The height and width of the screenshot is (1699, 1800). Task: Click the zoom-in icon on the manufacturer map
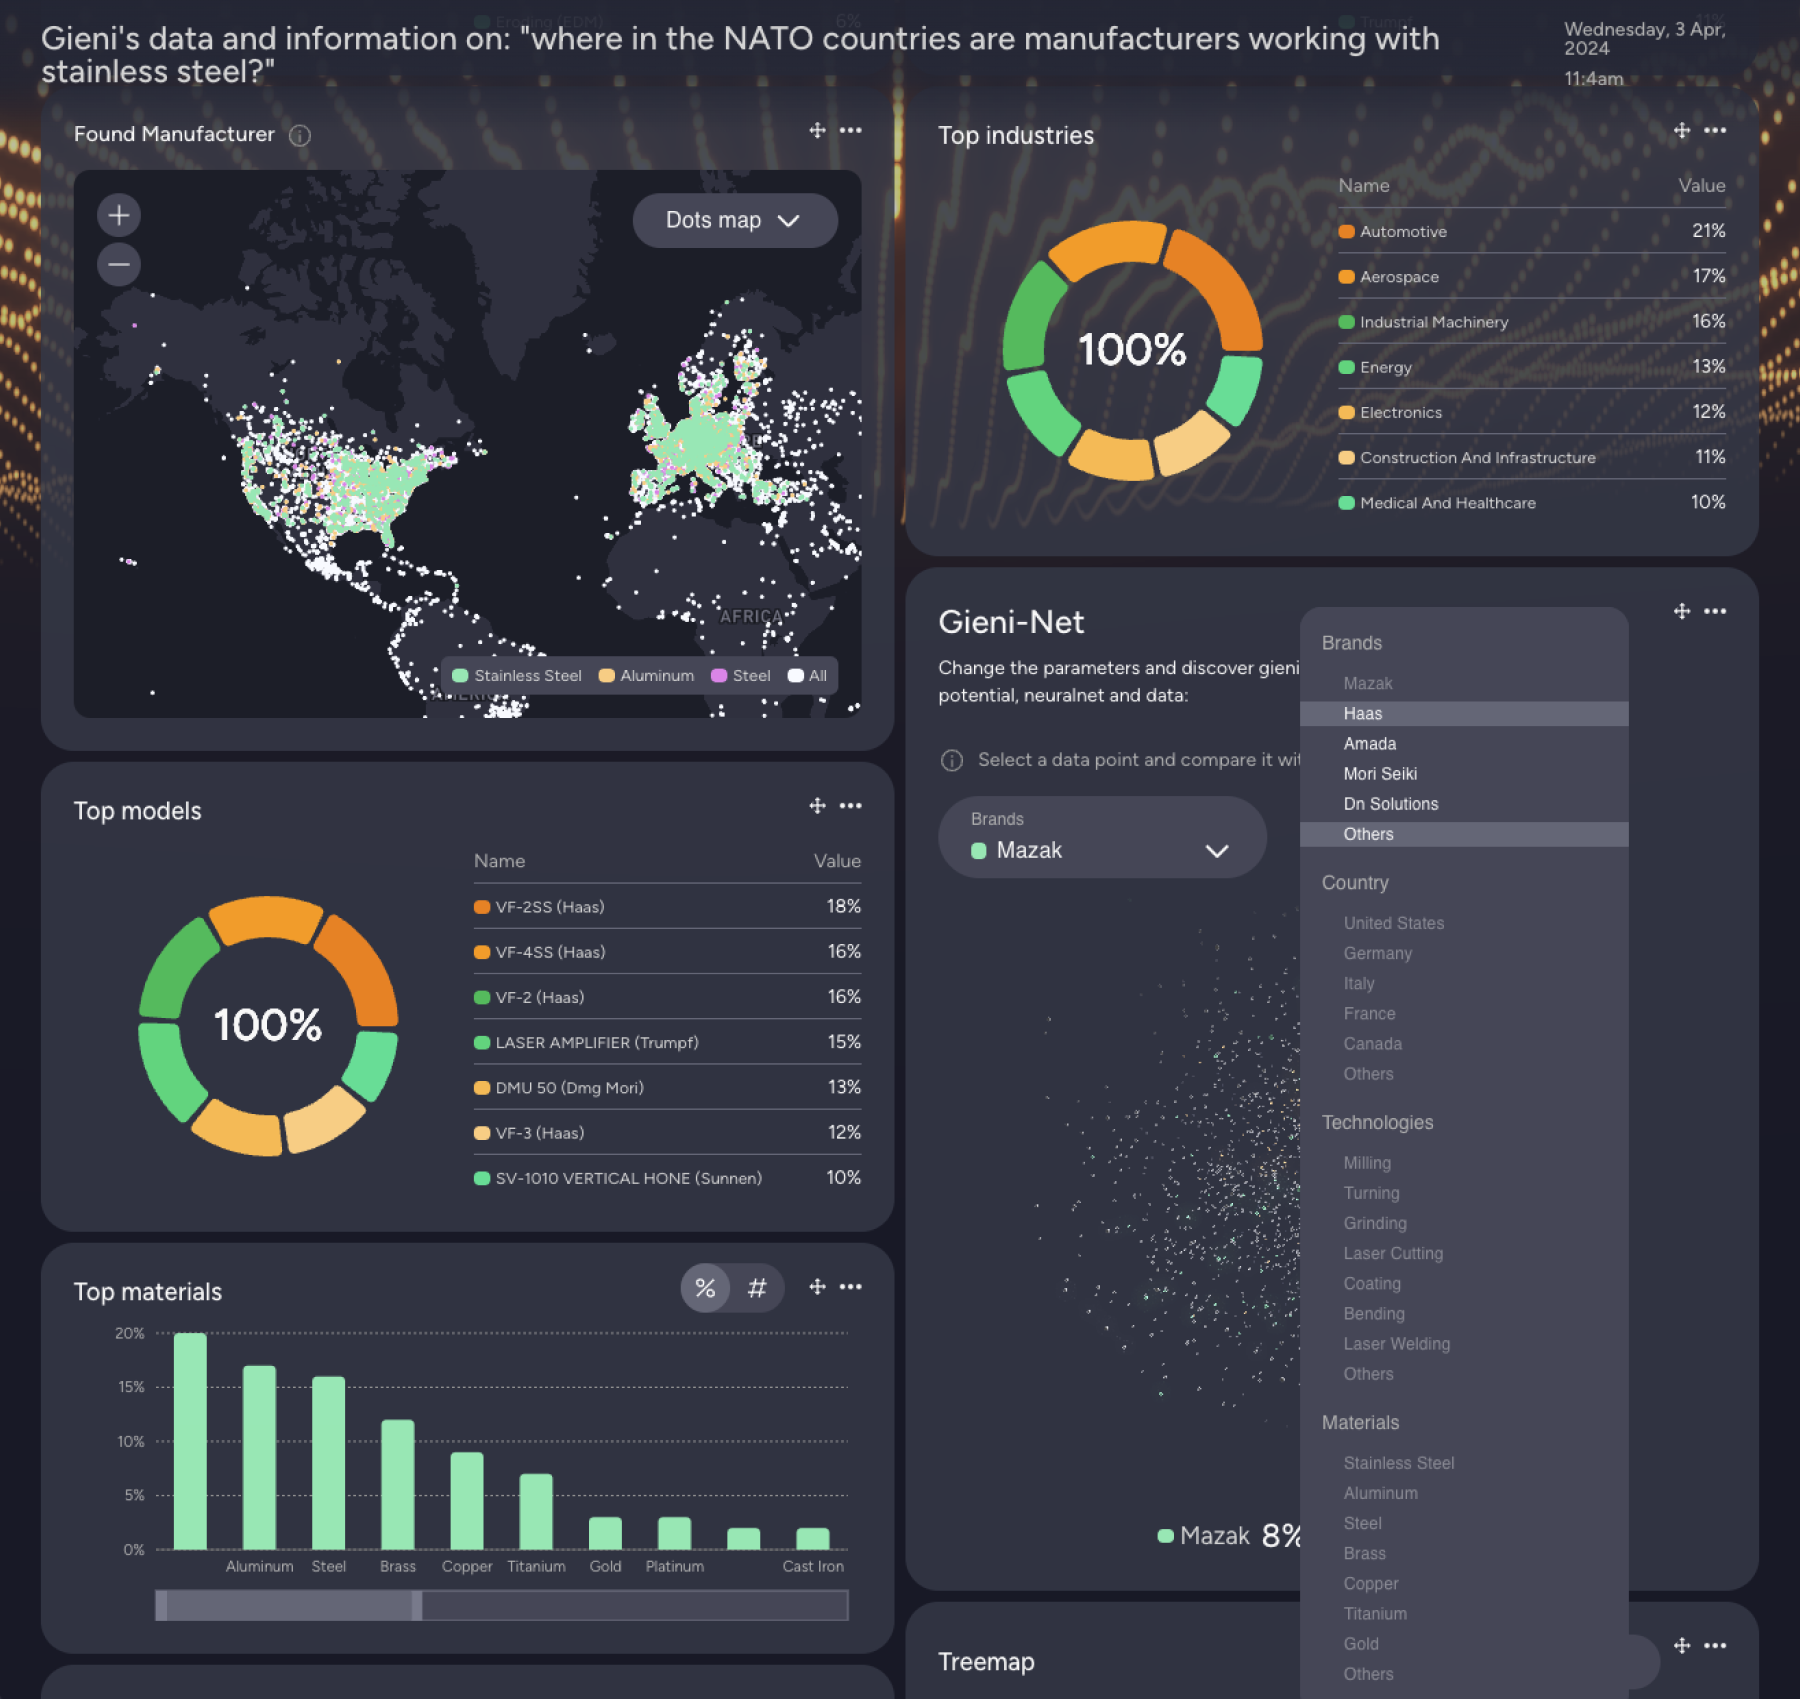[x=119, y=214]
